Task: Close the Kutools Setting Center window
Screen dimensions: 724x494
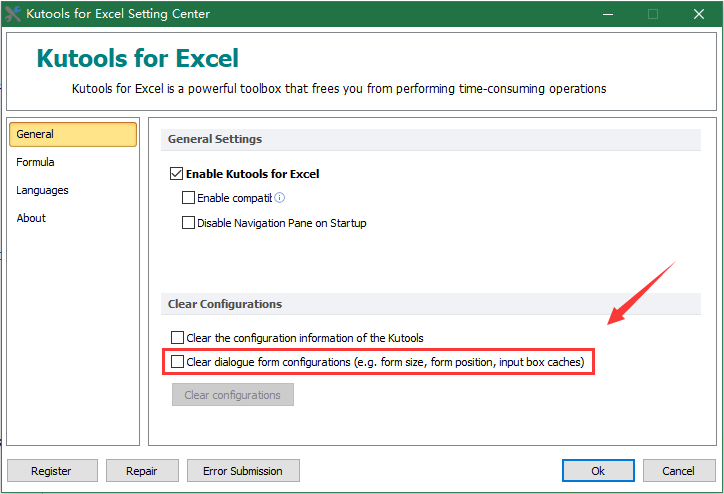Action: [699, 14]
